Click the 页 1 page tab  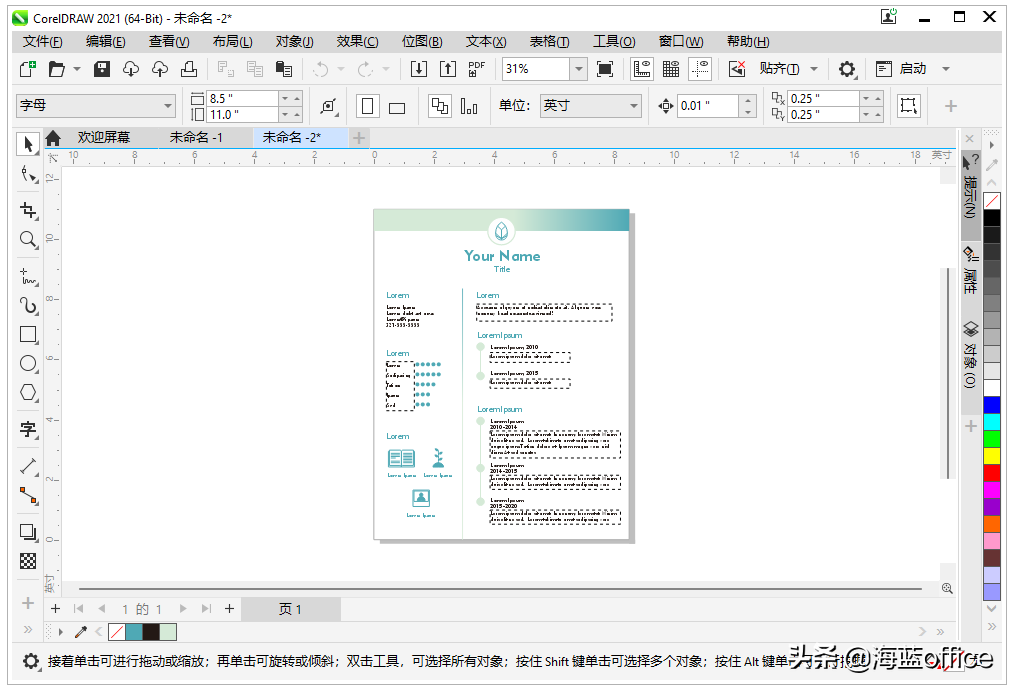290,609
